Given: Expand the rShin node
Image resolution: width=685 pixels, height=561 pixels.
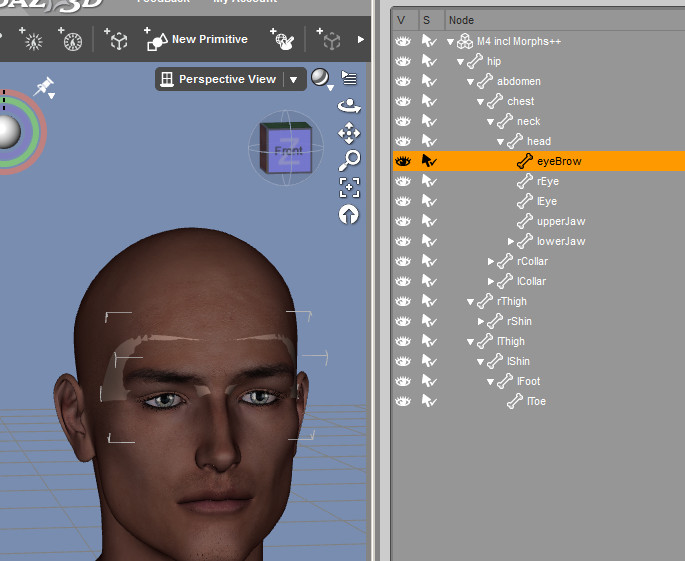Looking at the screenshot, I should (480, 321).
